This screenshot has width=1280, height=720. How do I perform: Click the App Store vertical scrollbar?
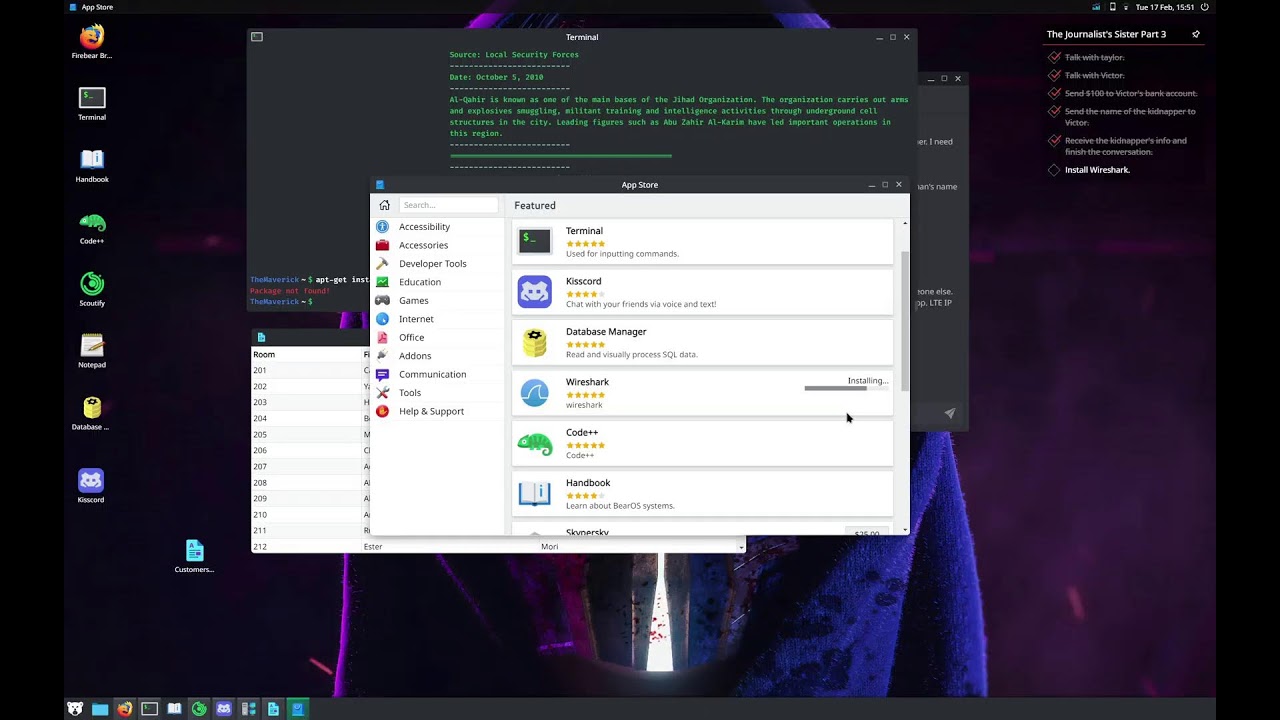click(905, 321)
